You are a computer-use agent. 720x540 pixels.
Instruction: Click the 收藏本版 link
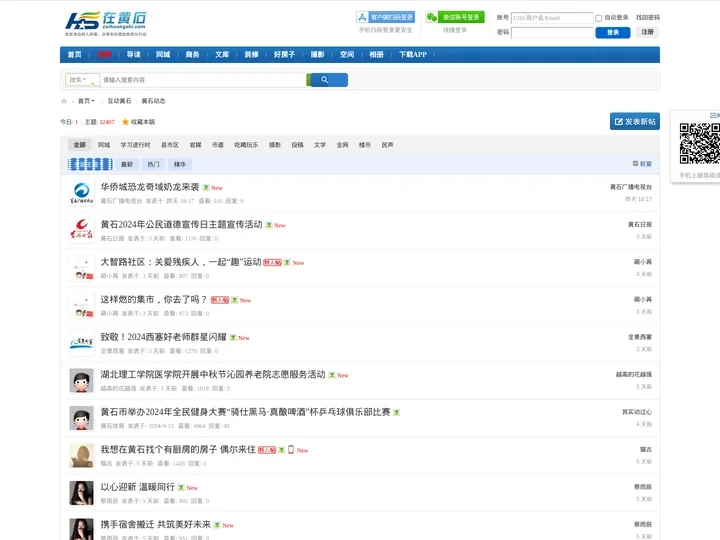143,122
